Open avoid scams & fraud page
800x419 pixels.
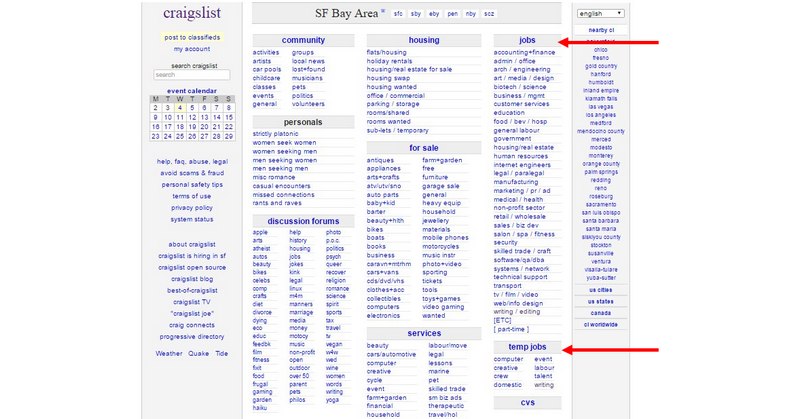click(192, 173)
